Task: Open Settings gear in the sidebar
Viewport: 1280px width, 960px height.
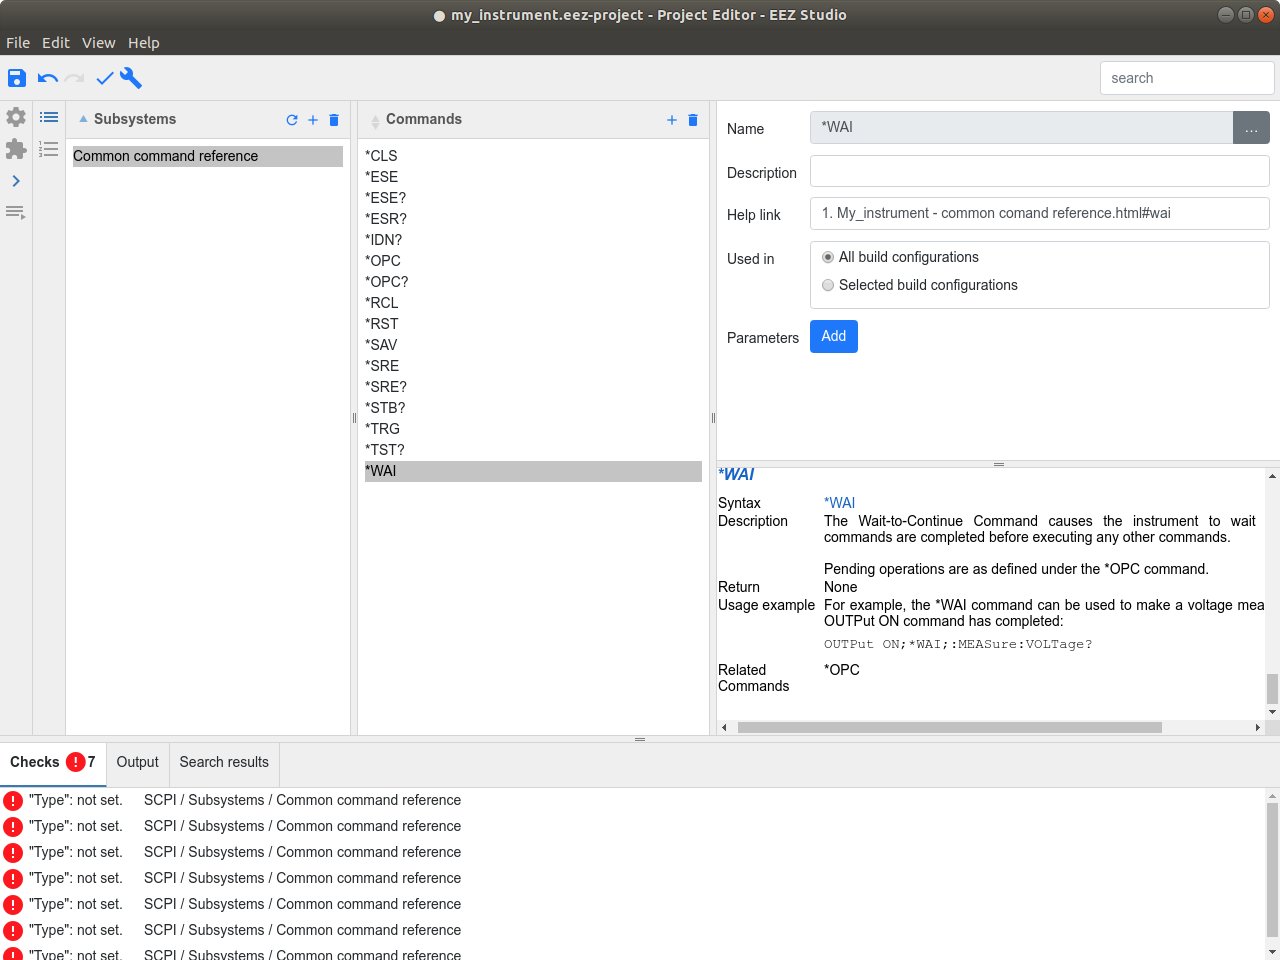Action: 16,117
